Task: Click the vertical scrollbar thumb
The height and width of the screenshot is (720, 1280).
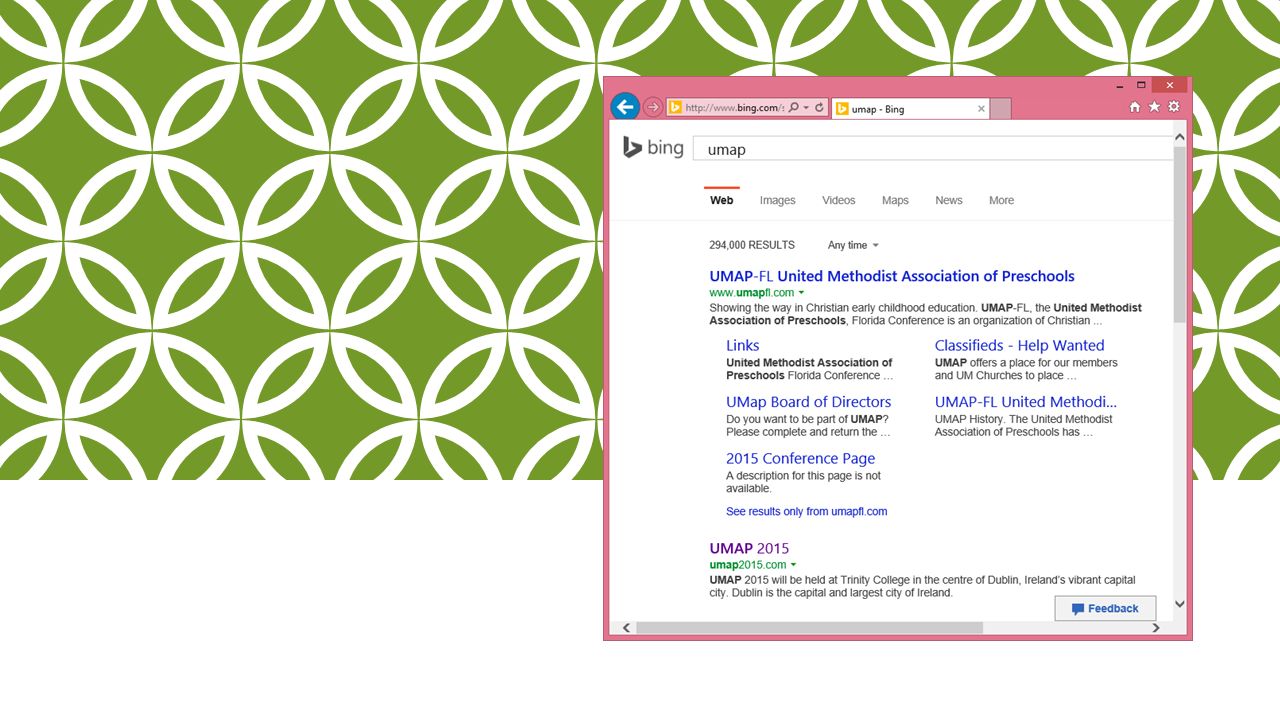Action: (x=1179, y=234)
